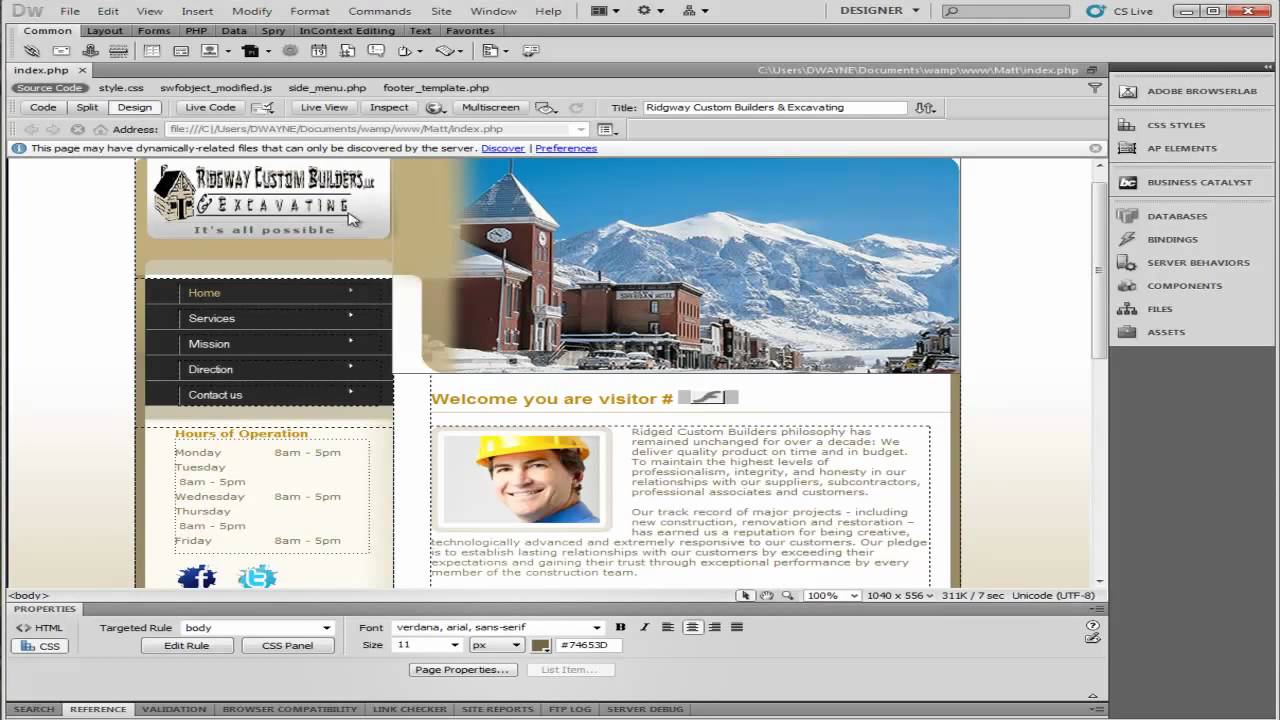1280x720 pixels.
Task: Click the Stop icon in the address bar
Action: (77, 129)
